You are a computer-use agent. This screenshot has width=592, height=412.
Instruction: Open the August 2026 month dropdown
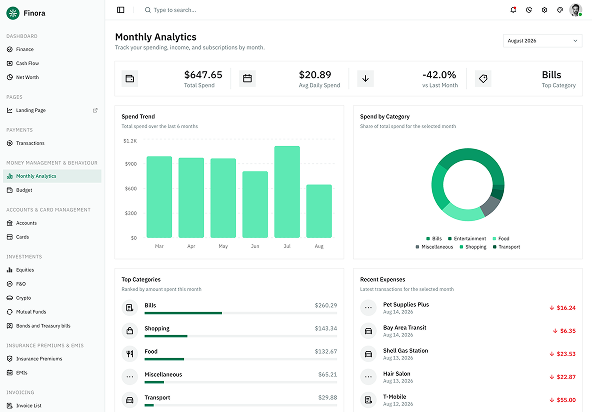543,41
